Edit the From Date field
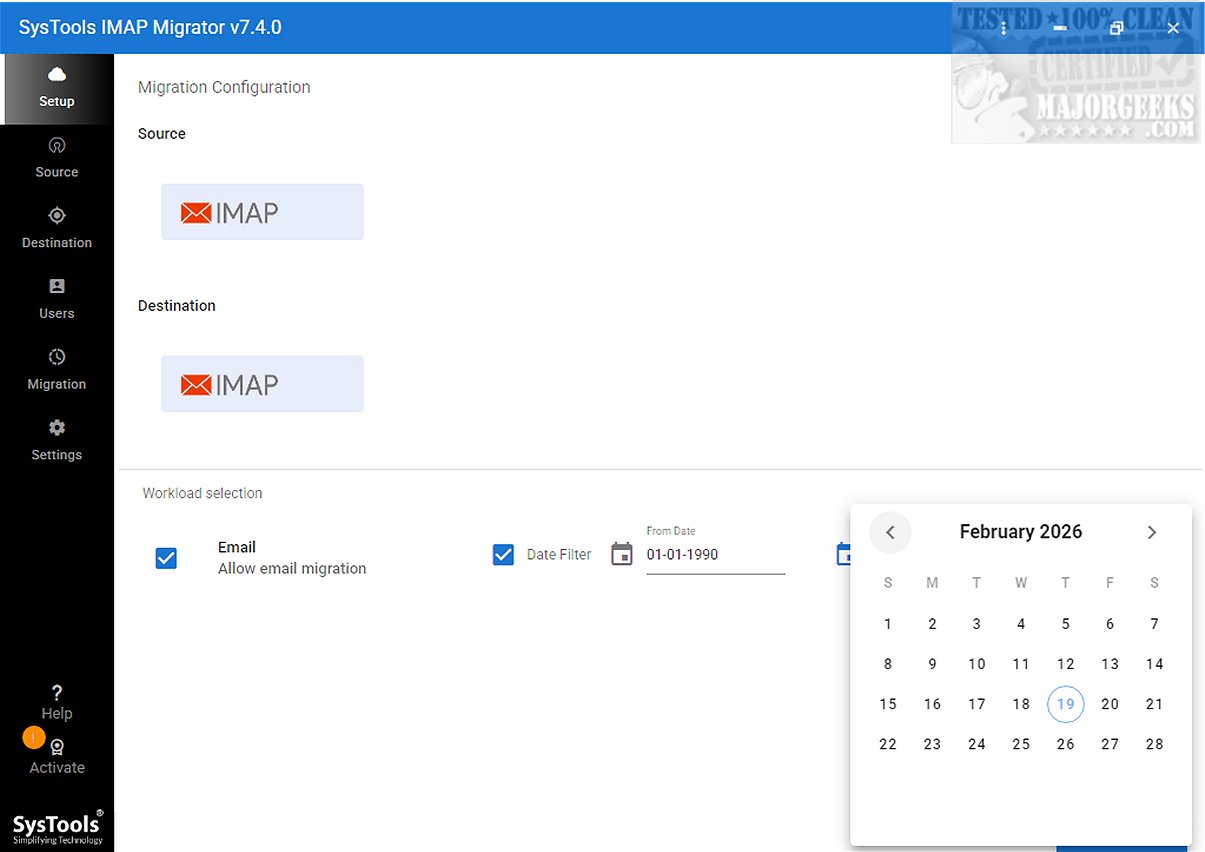This screenshot has height=852, width=1205. pyautogui.click(x=716, y=555)
